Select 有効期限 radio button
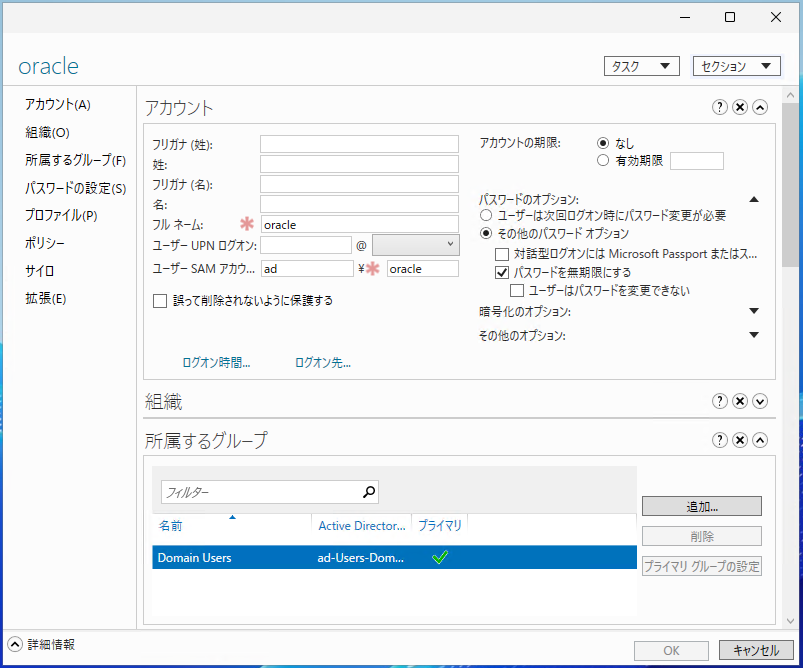 click(x=602, y=160)
